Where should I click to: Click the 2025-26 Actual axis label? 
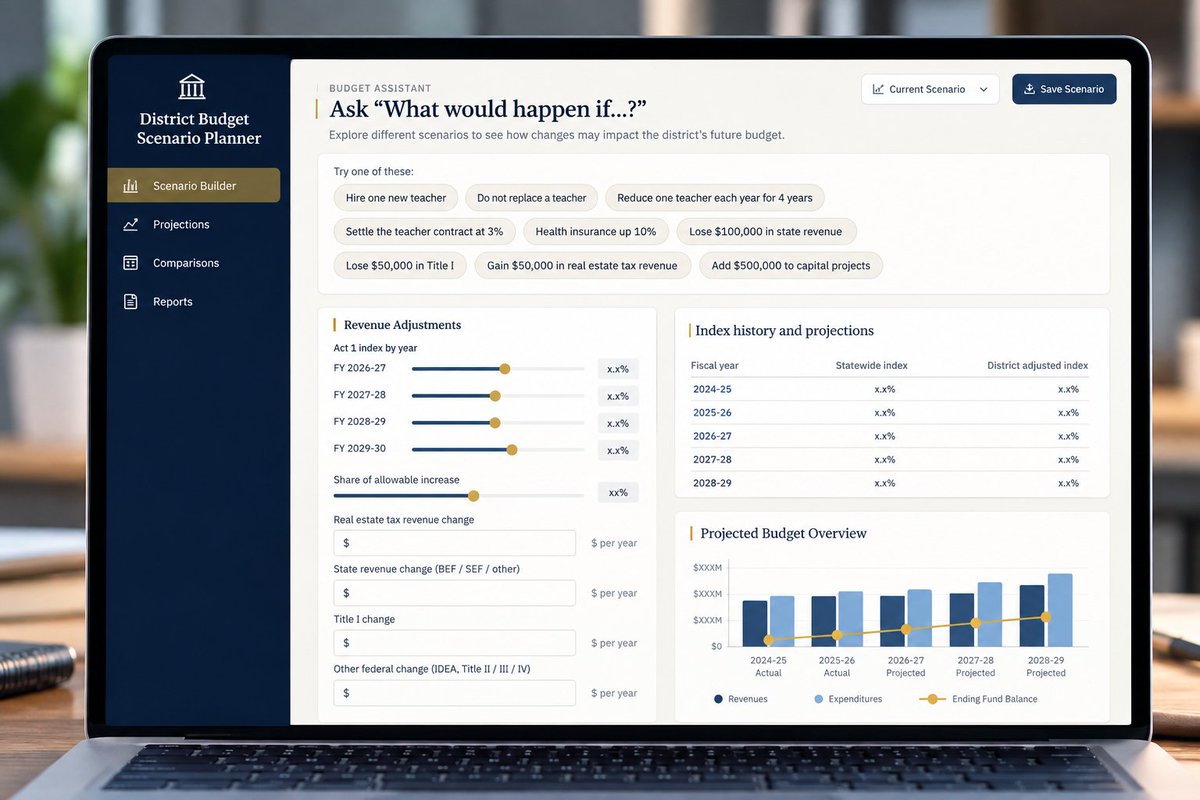(x=837, y=667)
